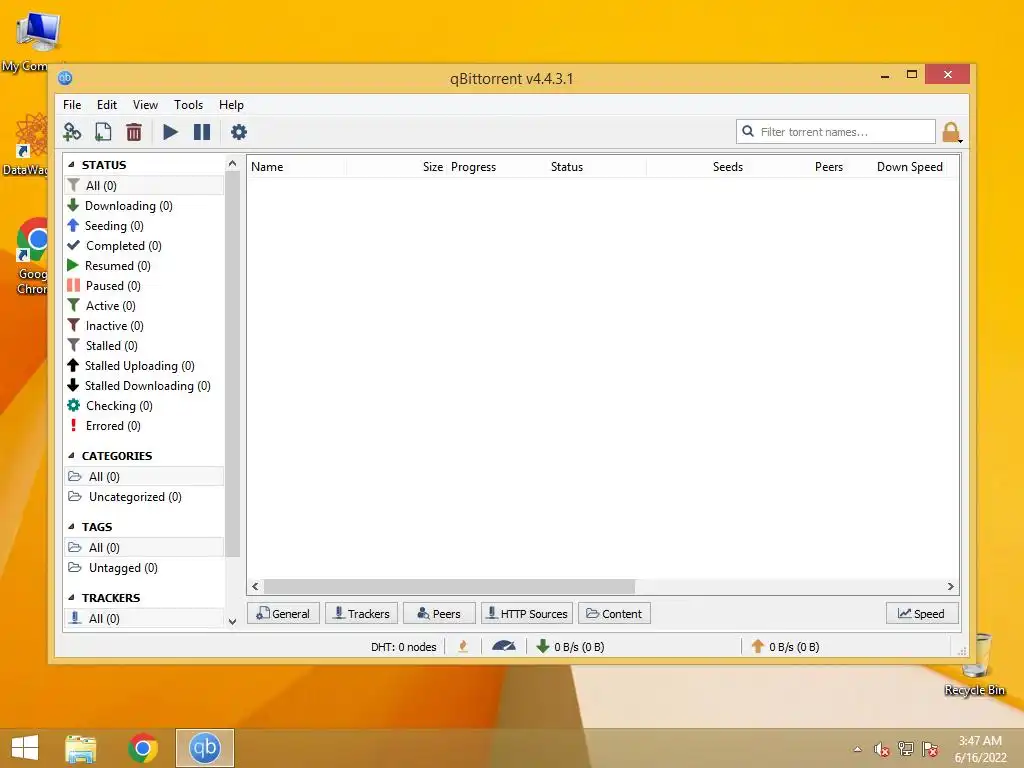Click the Pause toolbar icon

(x=202, y=132)
